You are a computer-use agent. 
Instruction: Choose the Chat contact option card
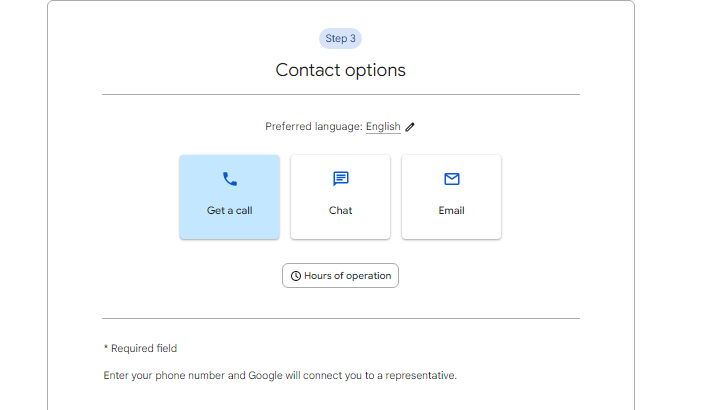(x=341, y=197)
